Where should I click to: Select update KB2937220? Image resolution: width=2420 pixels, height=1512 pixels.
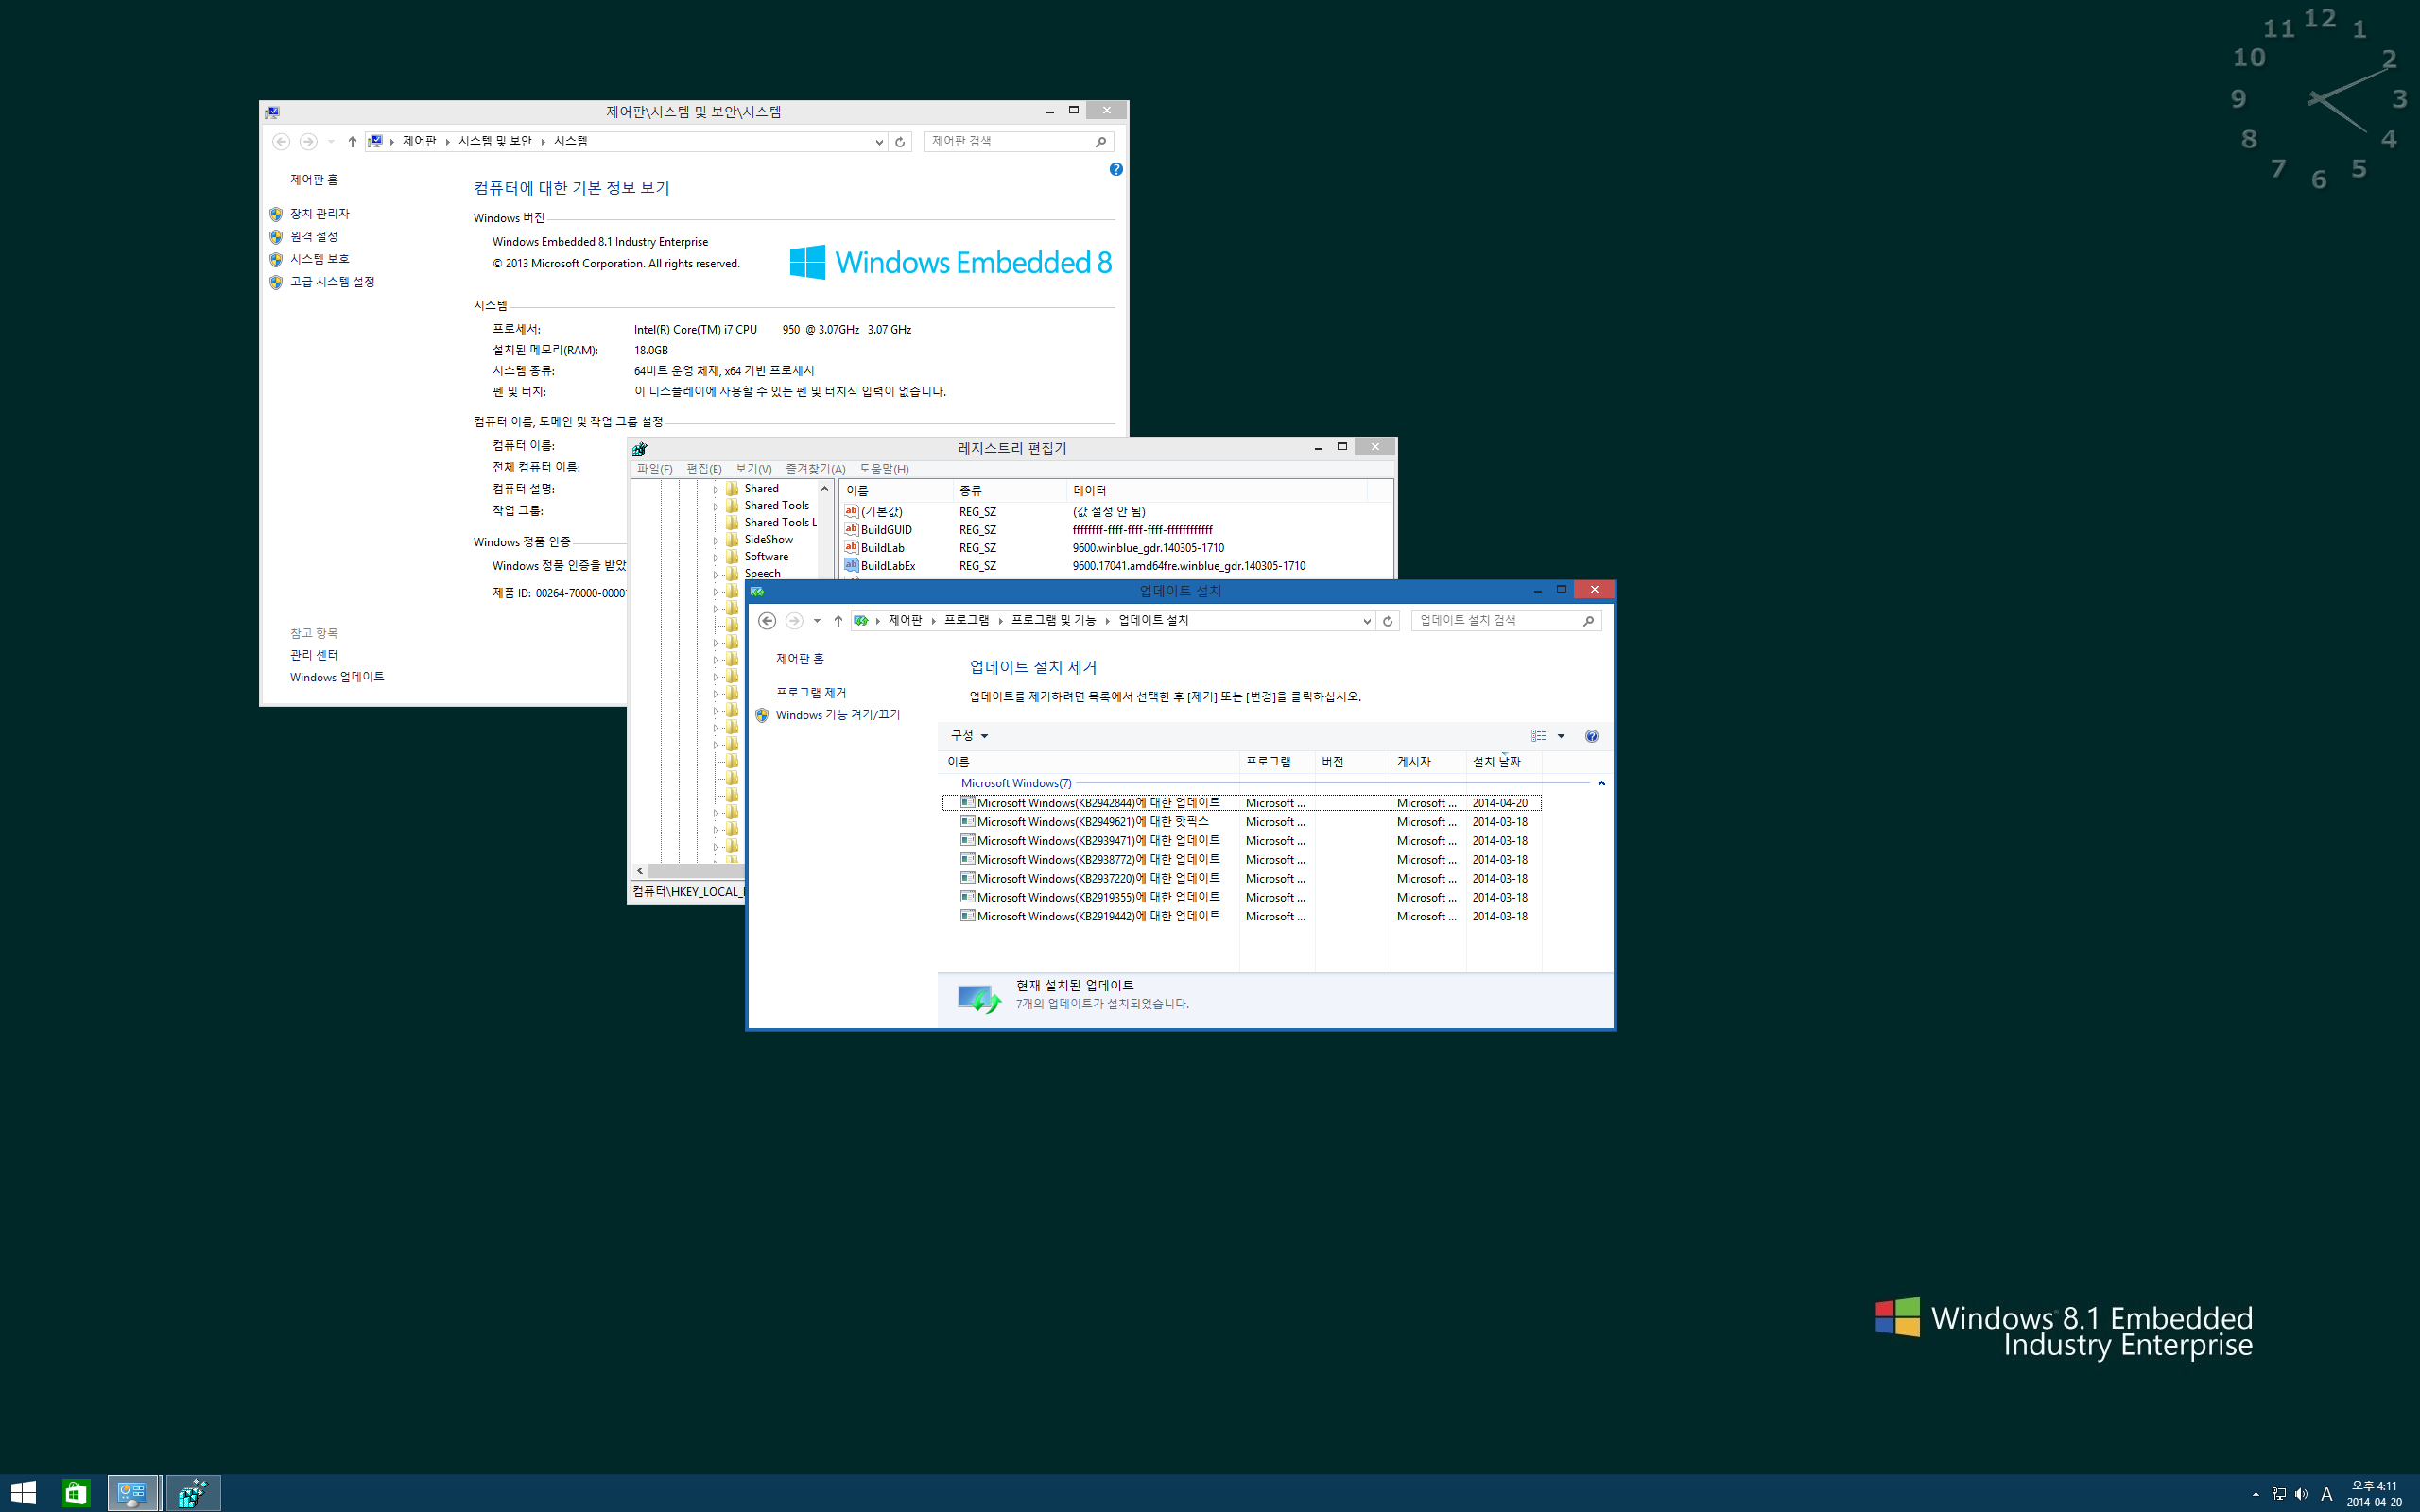click(1242, 879)
